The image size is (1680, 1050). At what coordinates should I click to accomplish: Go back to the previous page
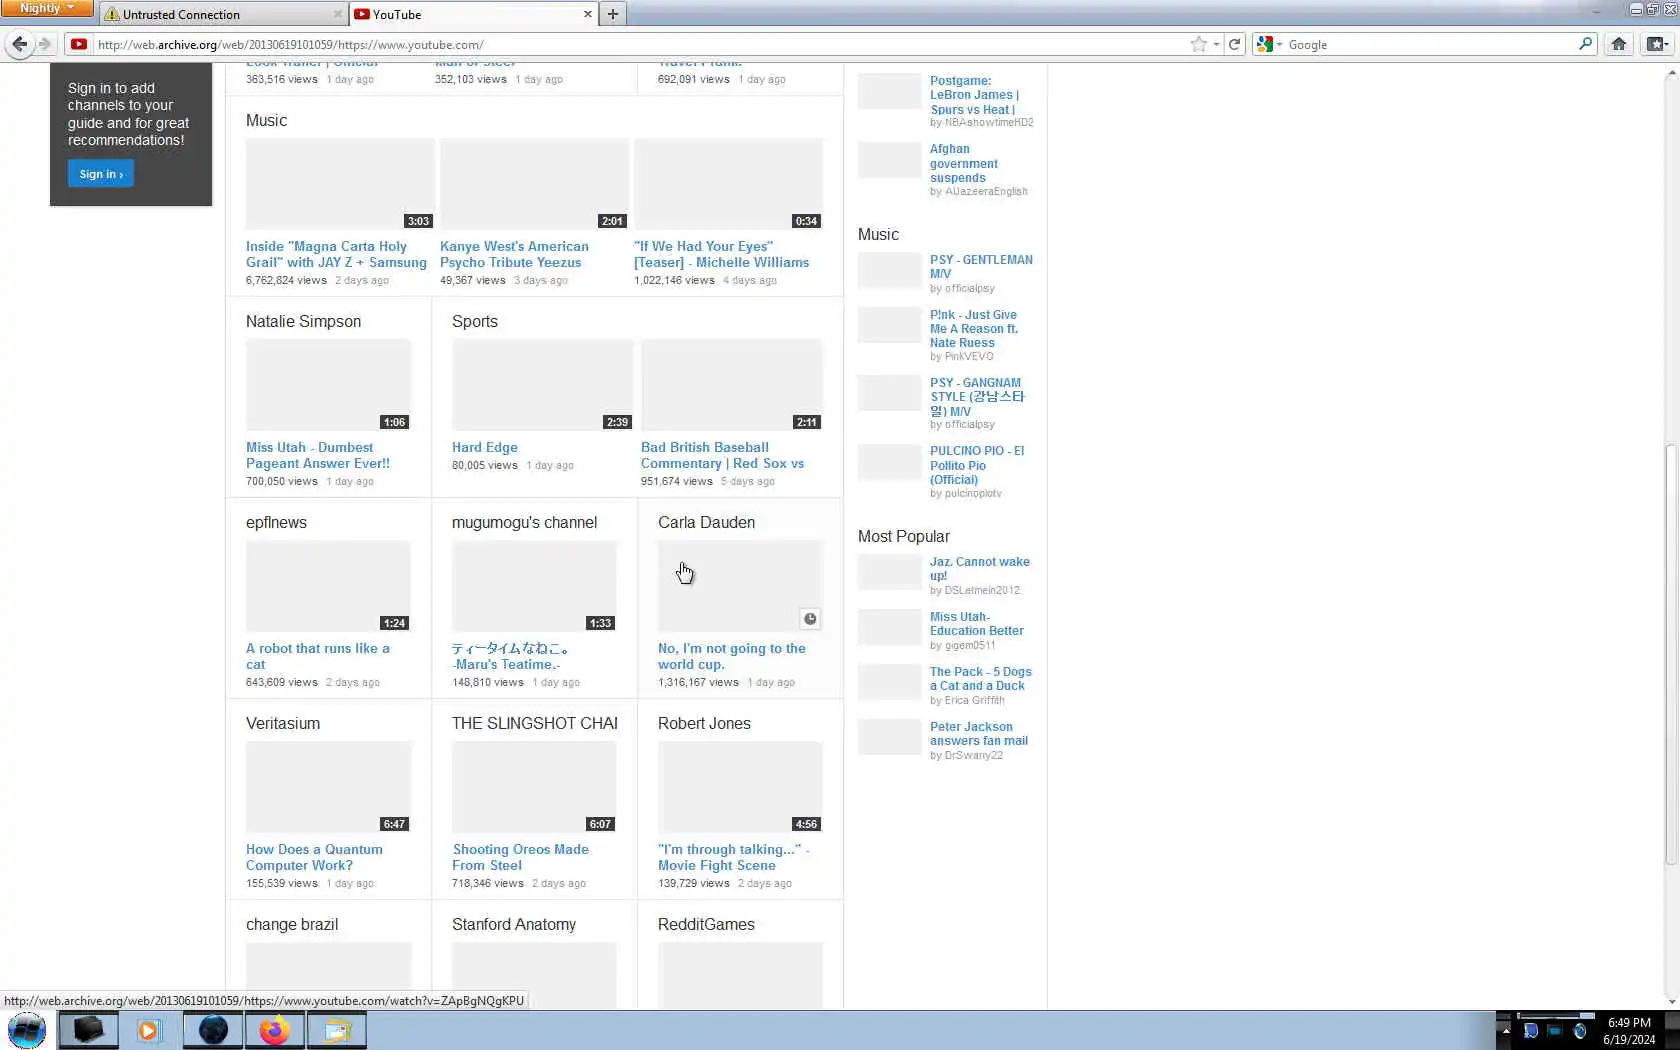[x=19, y=44]
